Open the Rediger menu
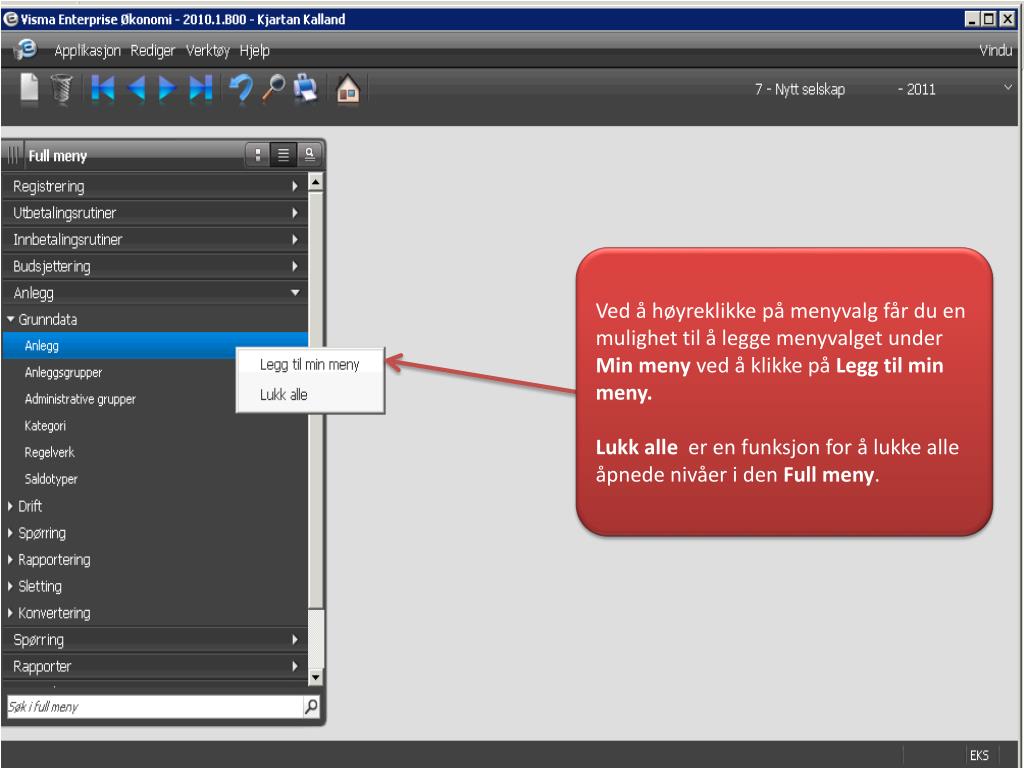1024x768 pixels. pos(153,50)
